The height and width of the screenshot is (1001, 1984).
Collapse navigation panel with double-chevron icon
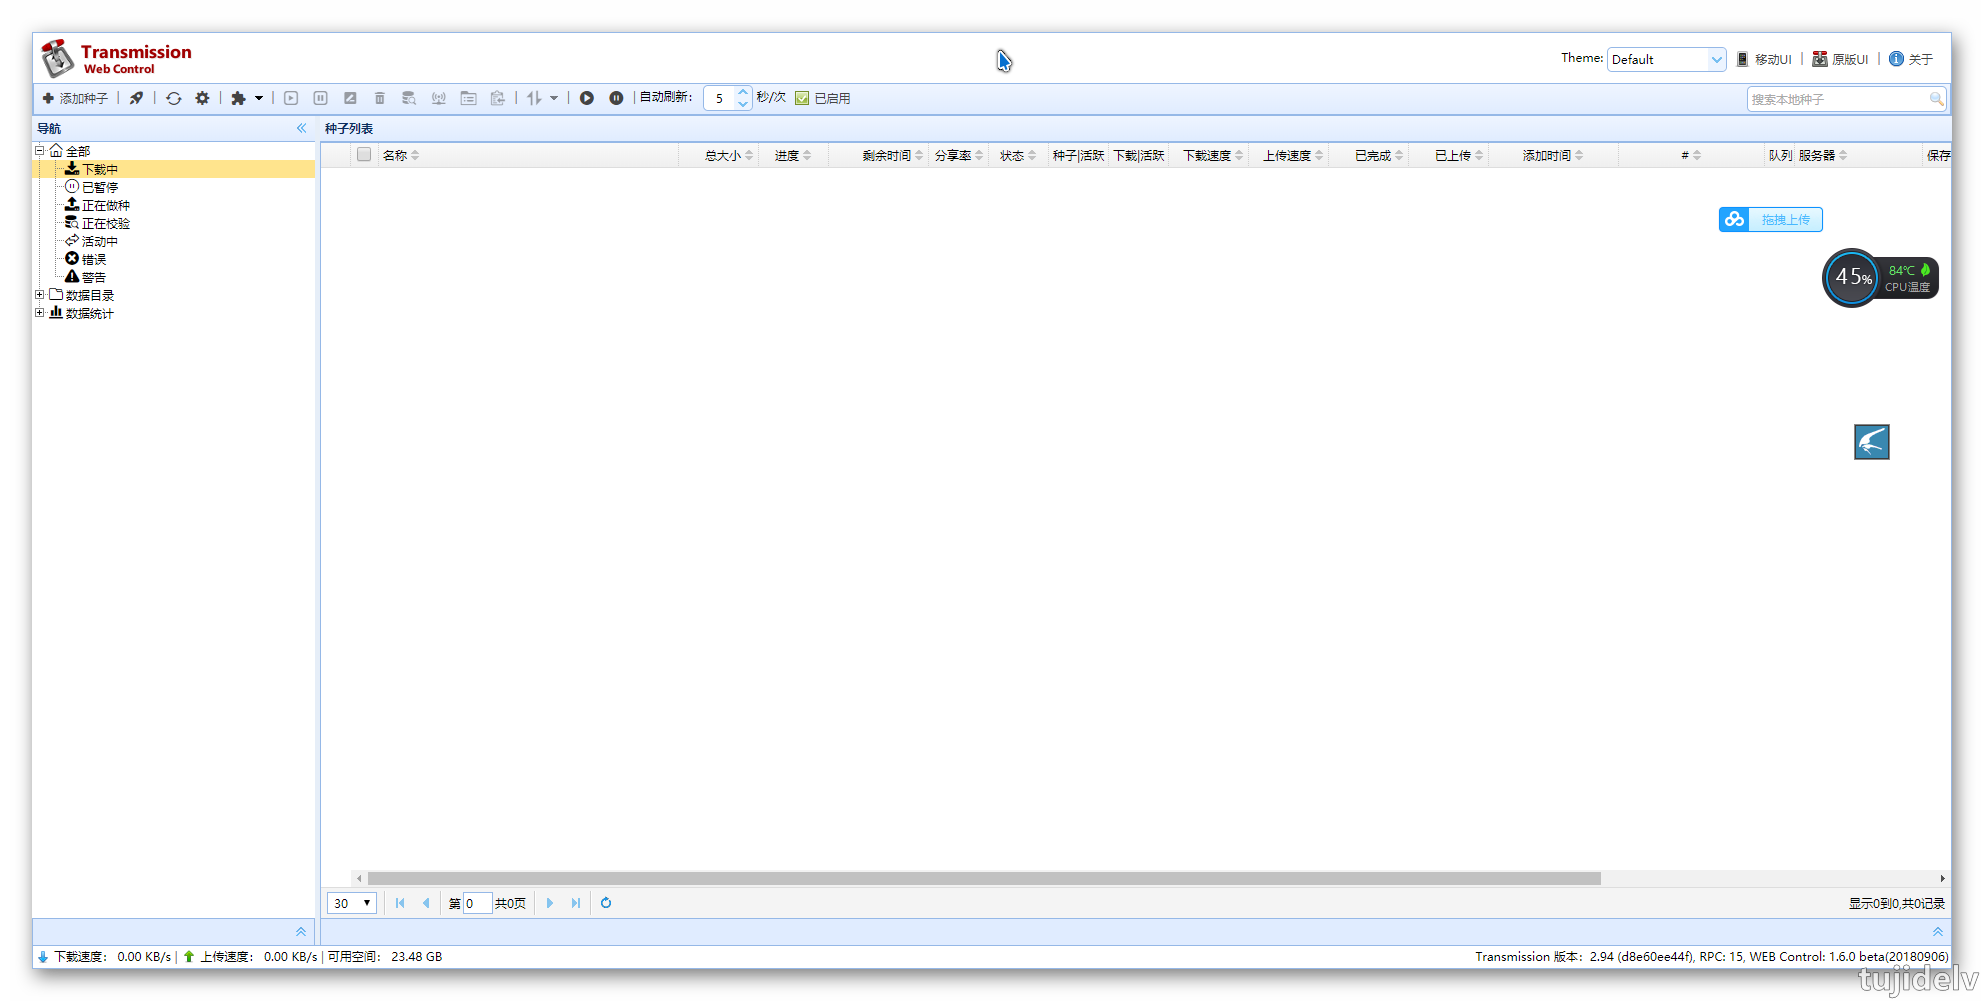(301, 128)
